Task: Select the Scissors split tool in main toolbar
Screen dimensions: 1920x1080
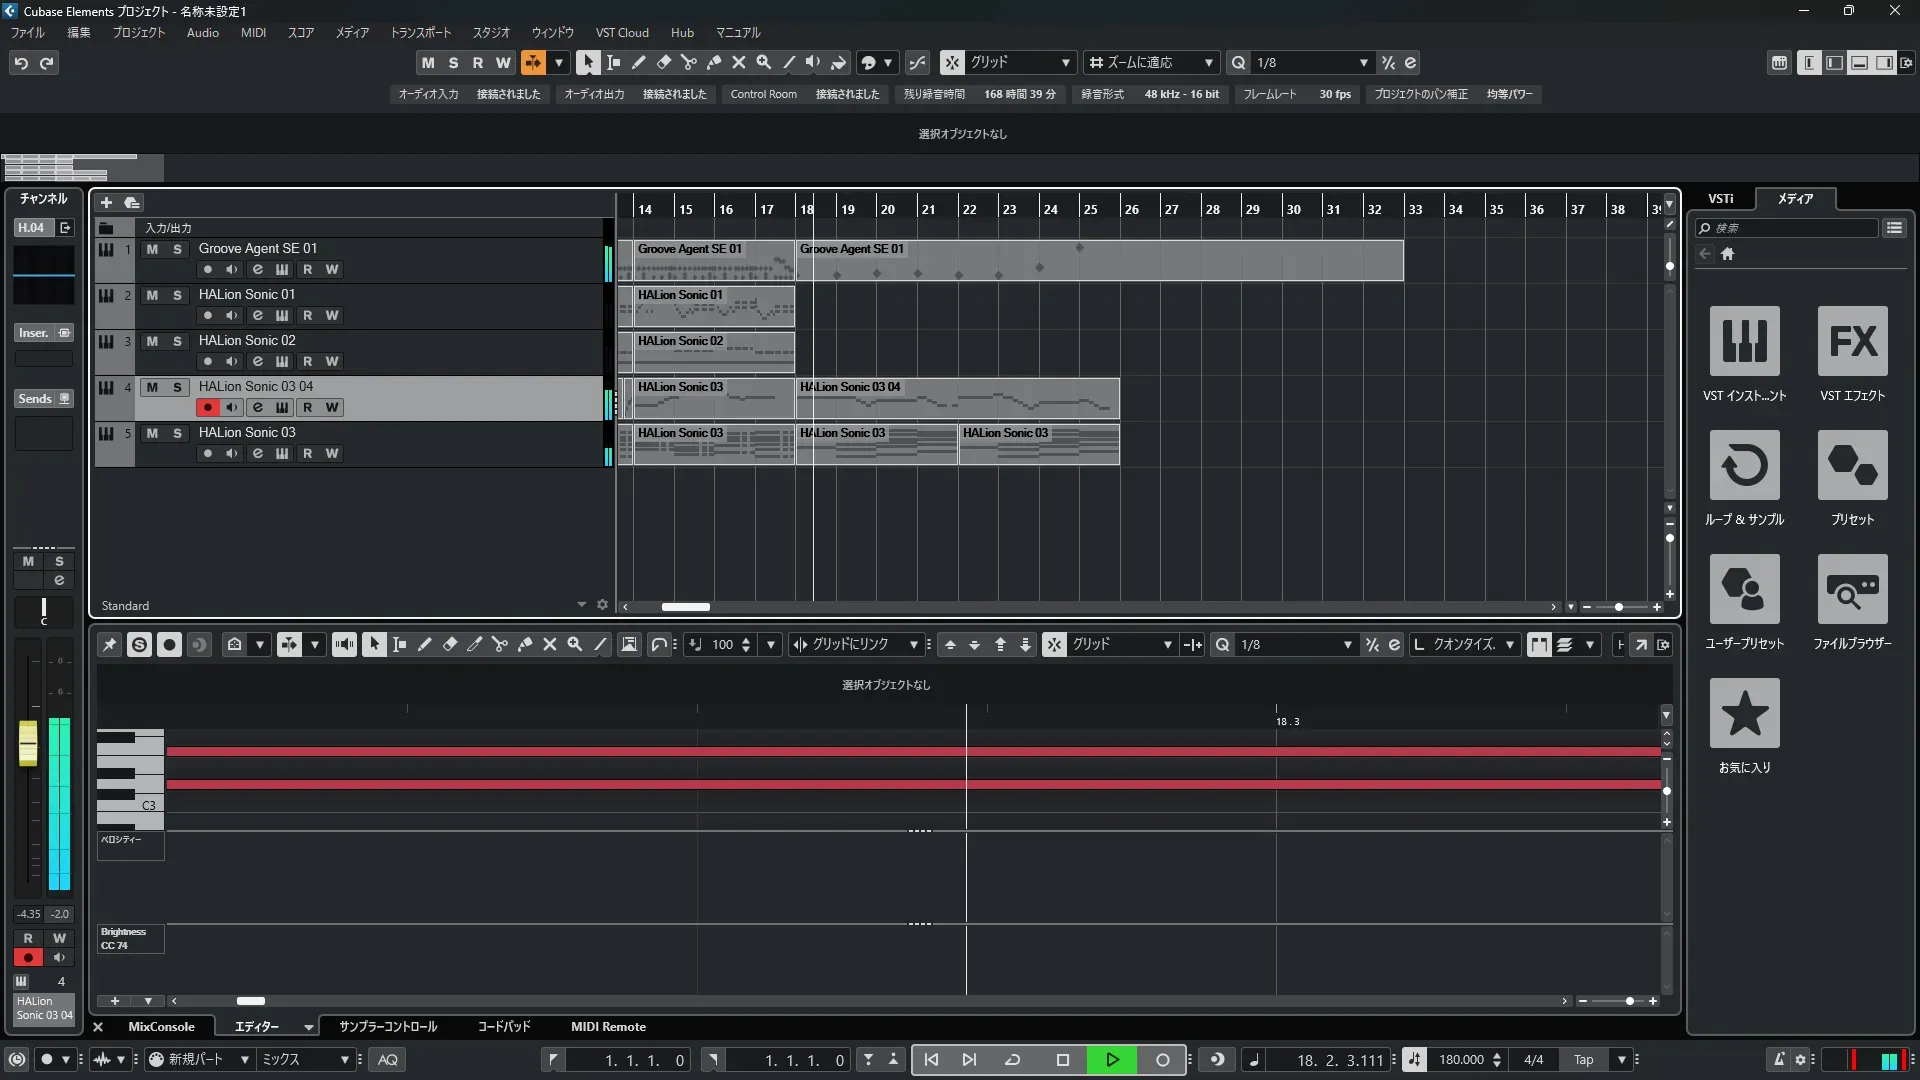Action: pos(689,62)
